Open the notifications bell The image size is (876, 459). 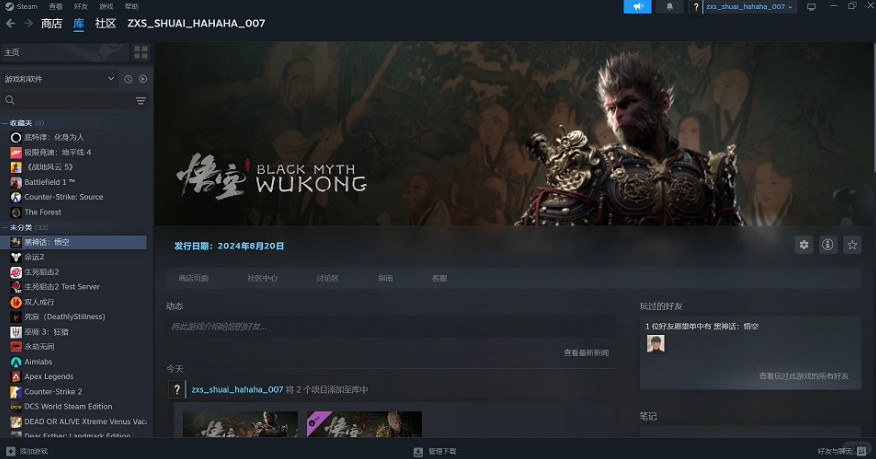[x=669, y=7]
